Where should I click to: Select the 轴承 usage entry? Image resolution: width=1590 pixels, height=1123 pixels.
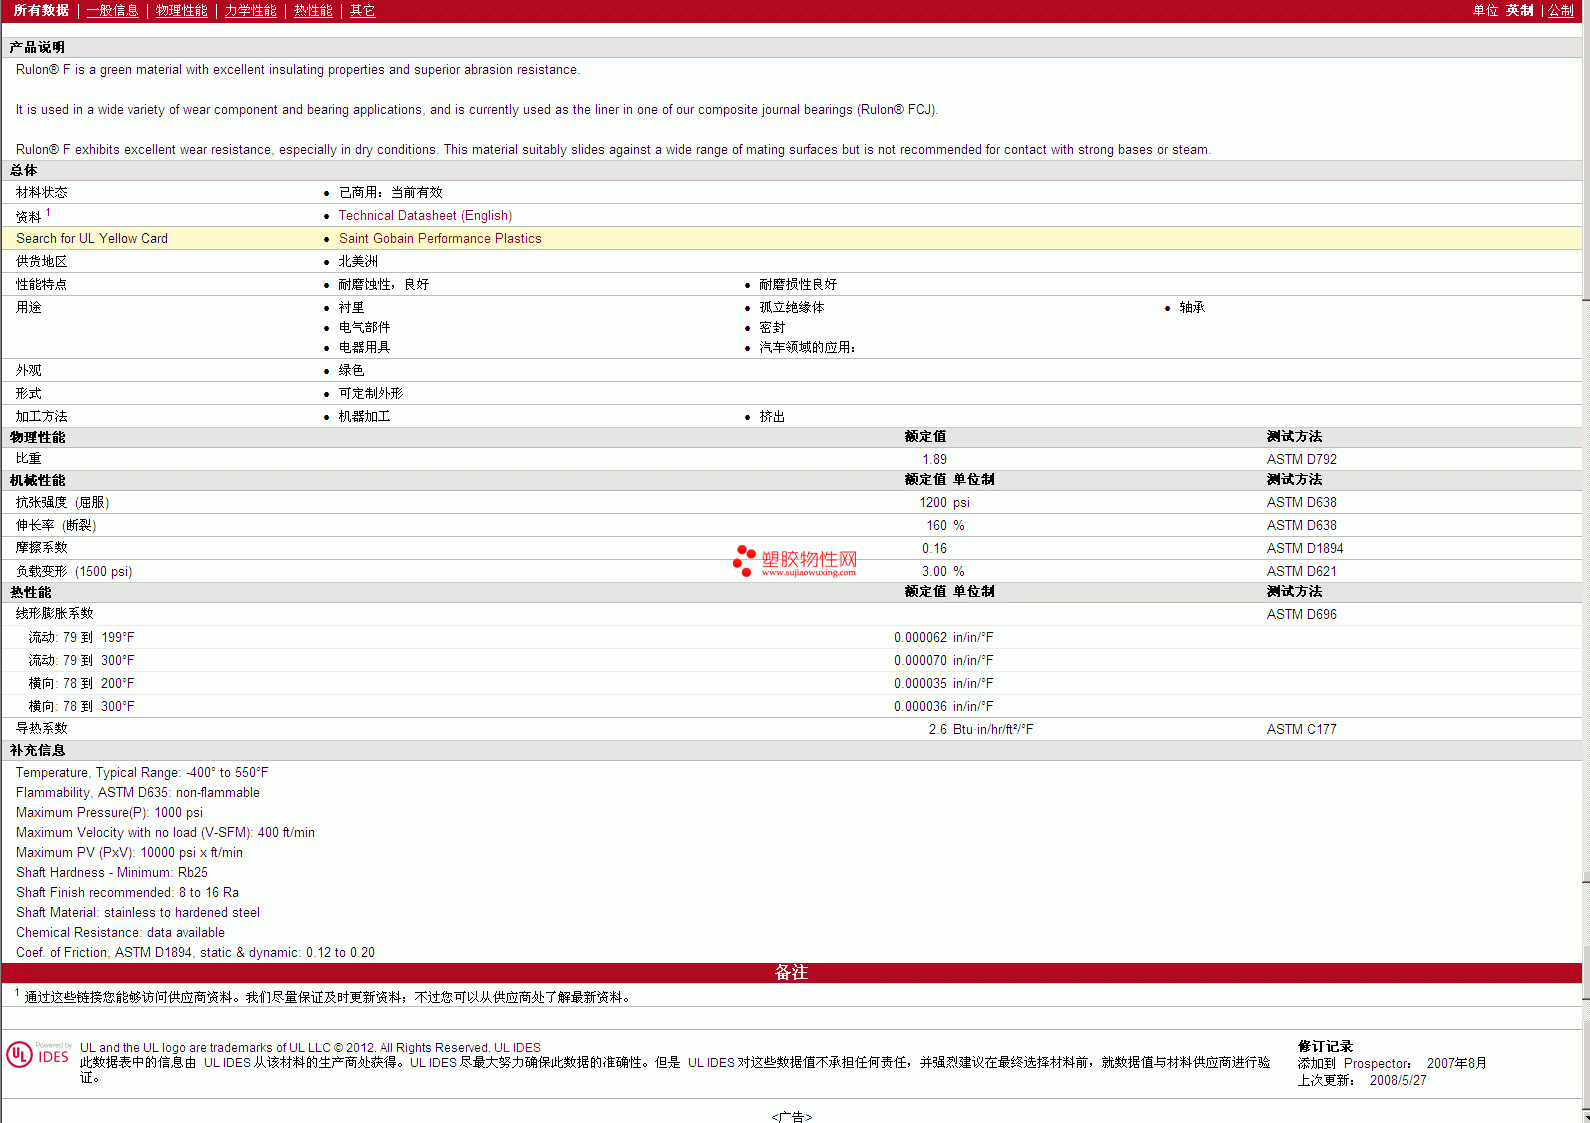coord(1192,307)
